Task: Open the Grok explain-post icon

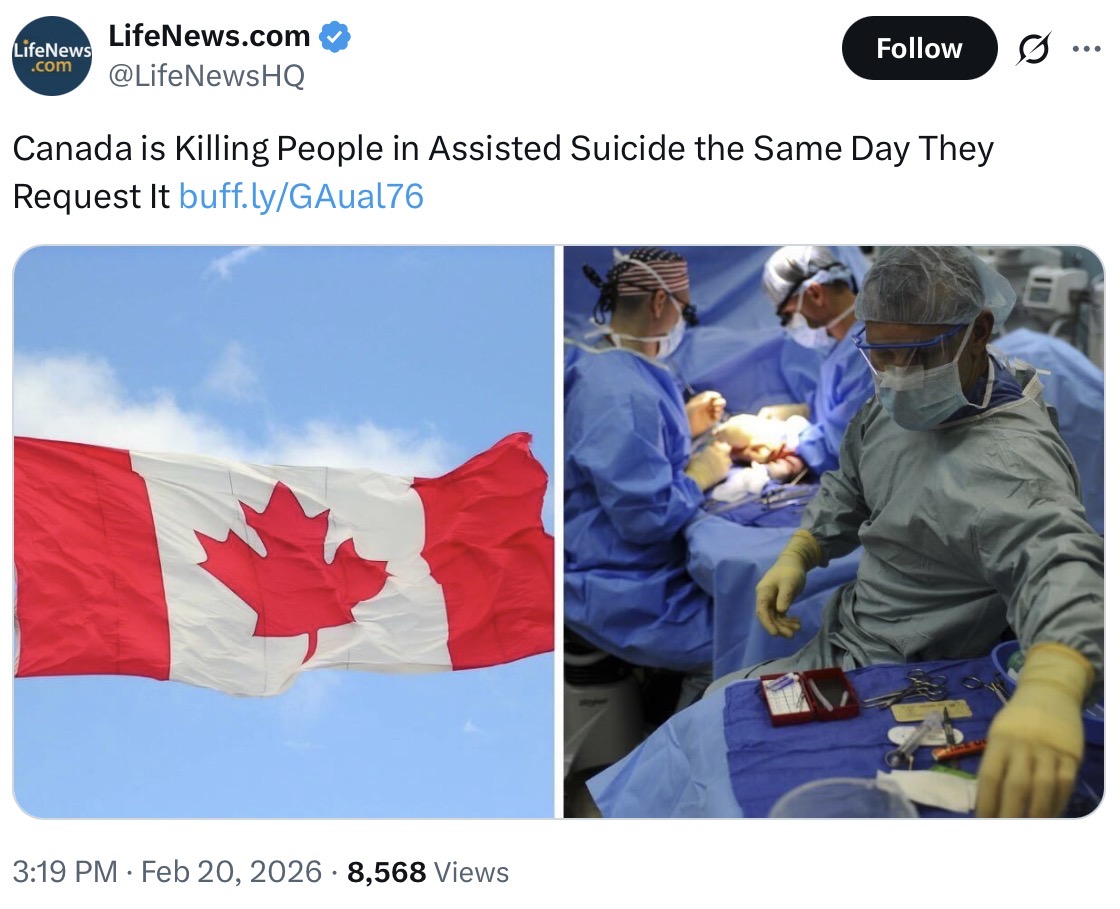Action: (1032, 49)
